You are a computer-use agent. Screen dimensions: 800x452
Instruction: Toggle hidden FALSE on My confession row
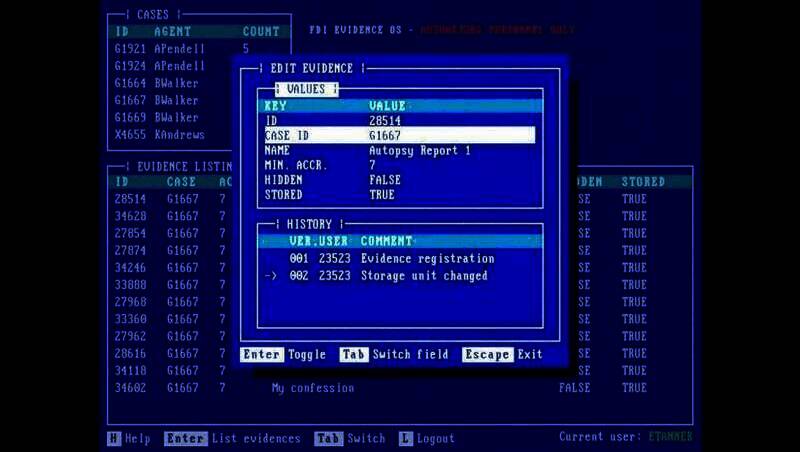click(574, 388)
